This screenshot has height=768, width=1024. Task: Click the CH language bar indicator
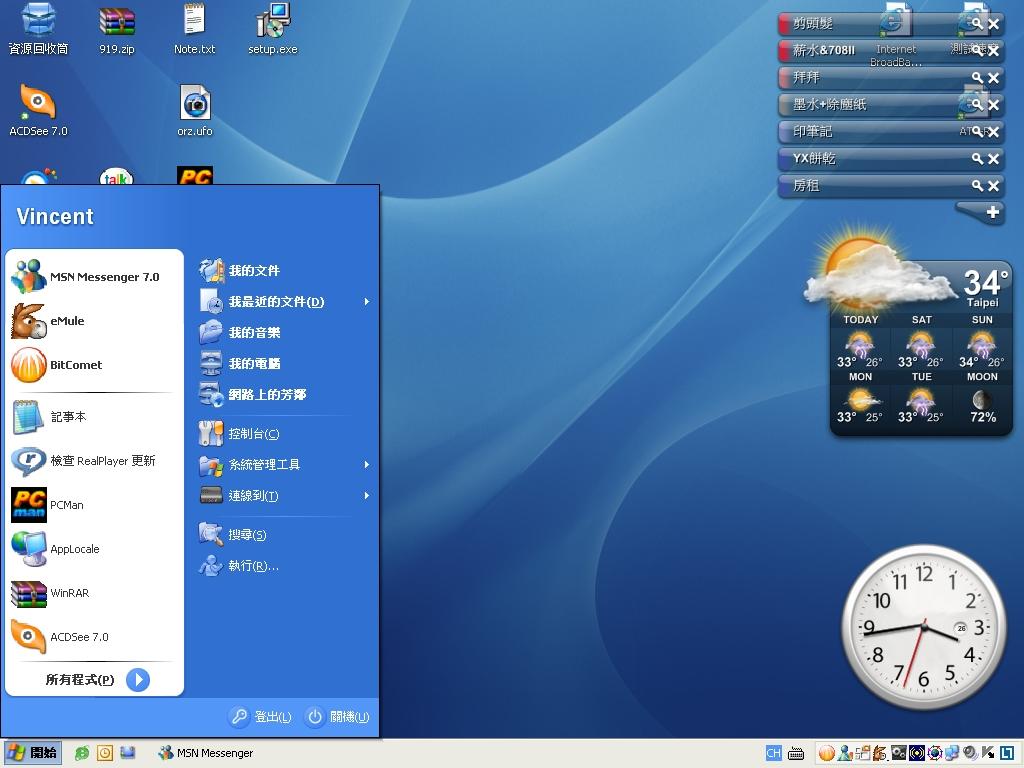pos(773,753)
